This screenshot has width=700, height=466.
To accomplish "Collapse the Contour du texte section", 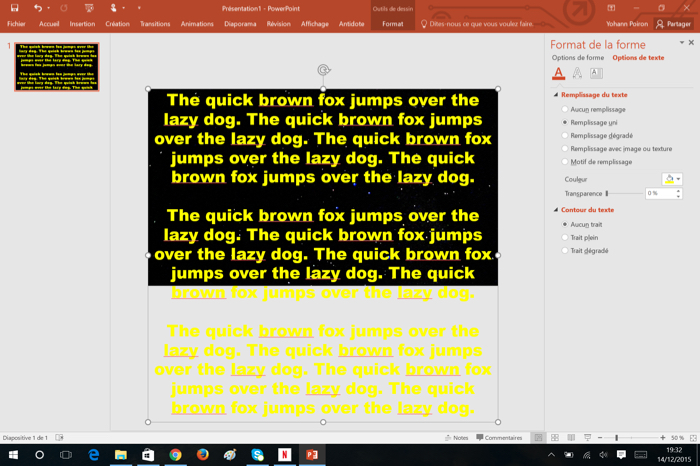I will point(556,210).
